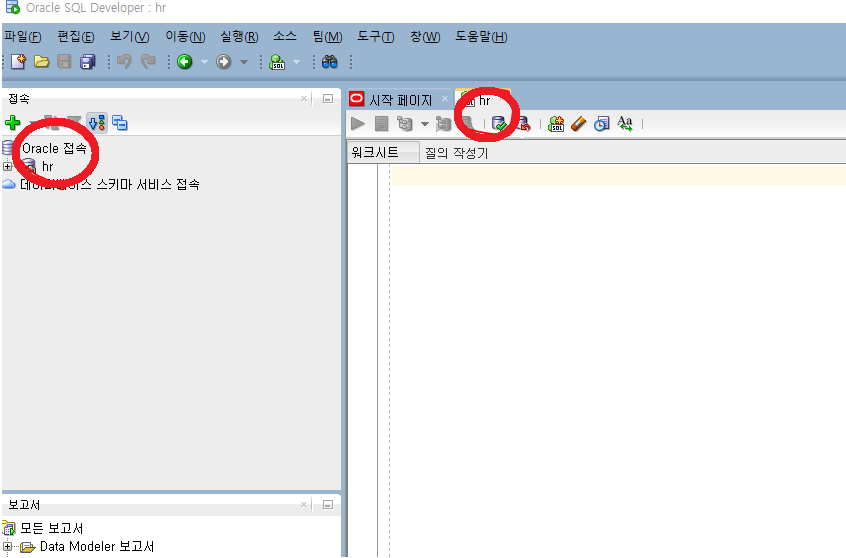Open the 도구(T) menu
846x558 pixels.
[x=376, y=37]
